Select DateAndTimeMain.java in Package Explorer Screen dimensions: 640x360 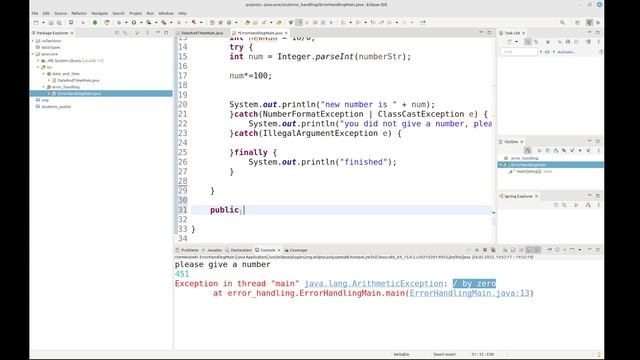78,80
